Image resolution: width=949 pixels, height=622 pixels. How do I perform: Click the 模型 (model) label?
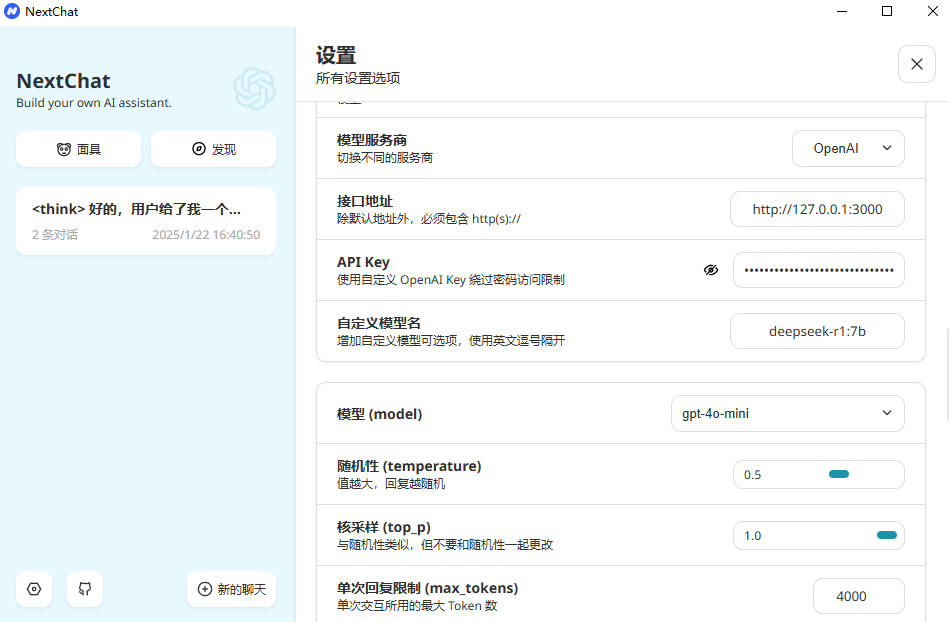tap(379, 414)
